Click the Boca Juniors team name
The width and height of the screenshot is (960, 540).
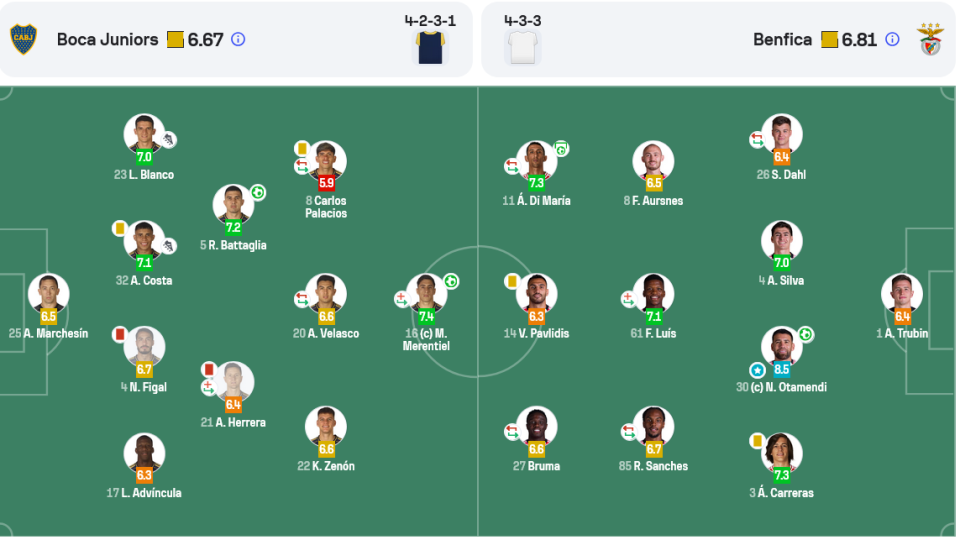click(x=107, y=40)
